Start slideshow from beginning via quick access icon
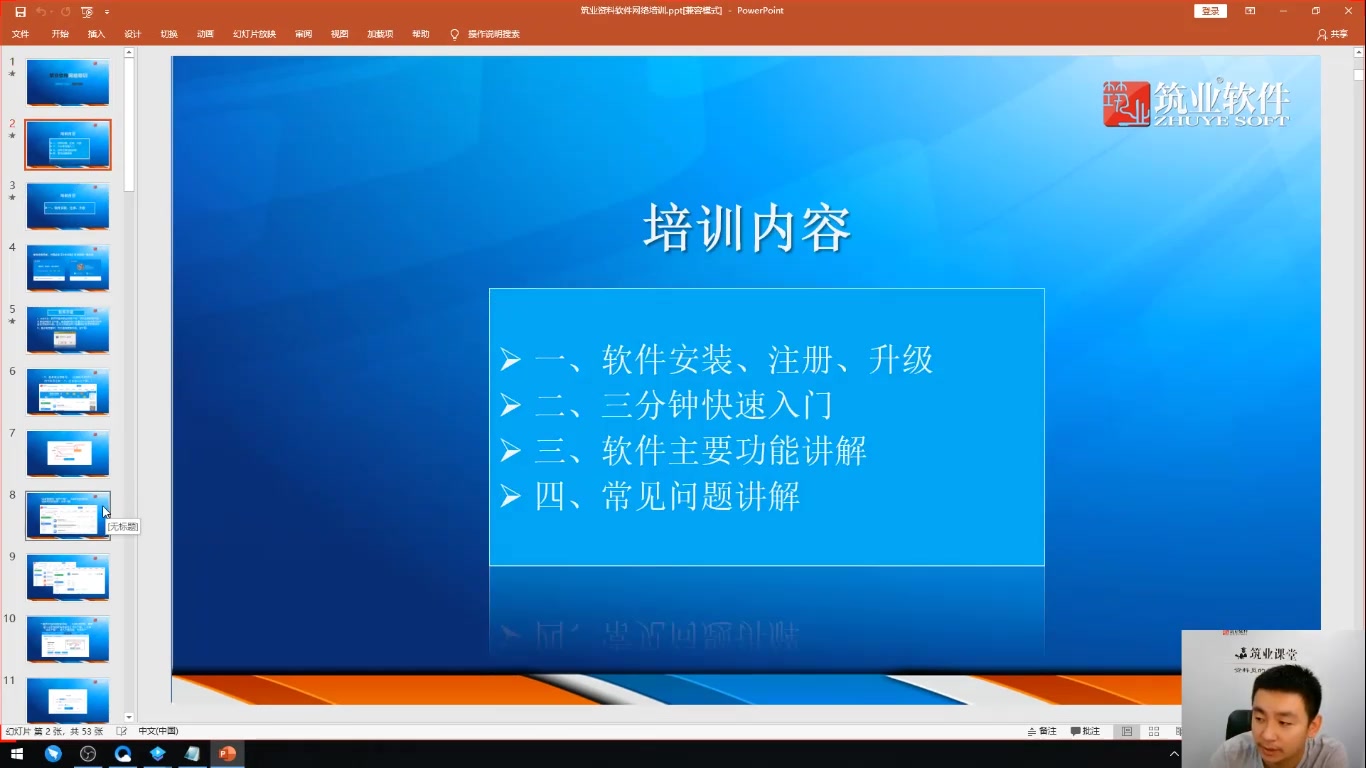1366x768 pixels. [87, 11]
